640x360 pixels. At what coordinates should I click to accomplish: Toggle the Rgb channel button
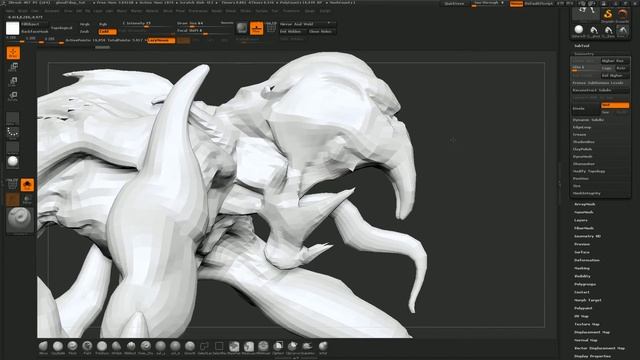(x=103, y=24)
